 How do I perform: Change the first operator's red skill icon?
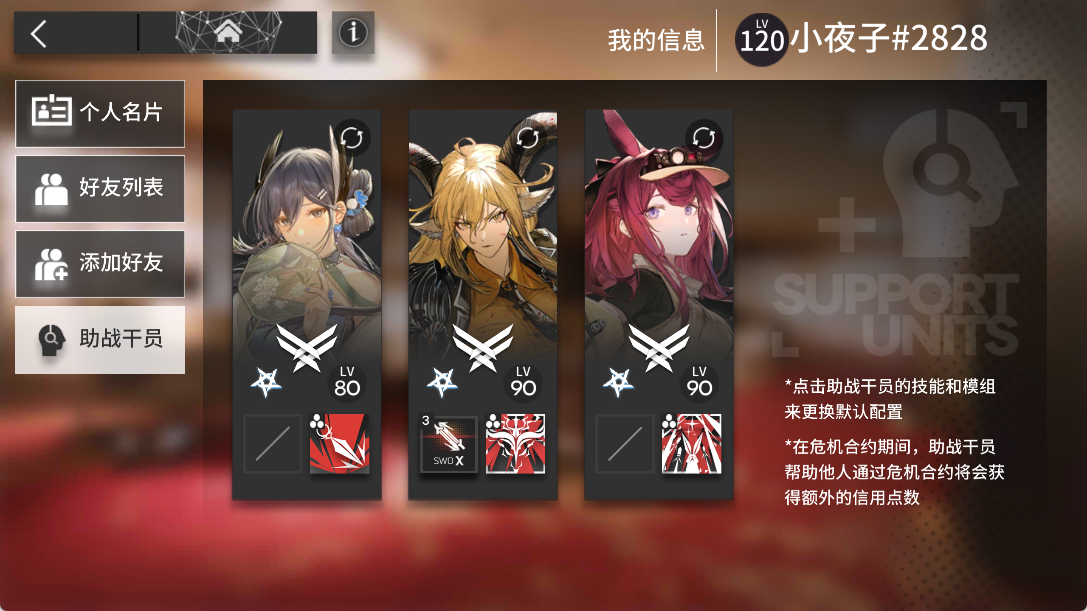tap(339, 444)
